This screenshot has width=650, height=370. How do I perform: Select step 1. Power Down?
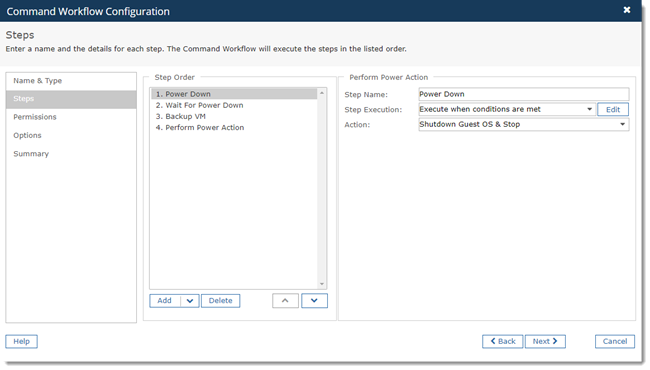[234, 94]
